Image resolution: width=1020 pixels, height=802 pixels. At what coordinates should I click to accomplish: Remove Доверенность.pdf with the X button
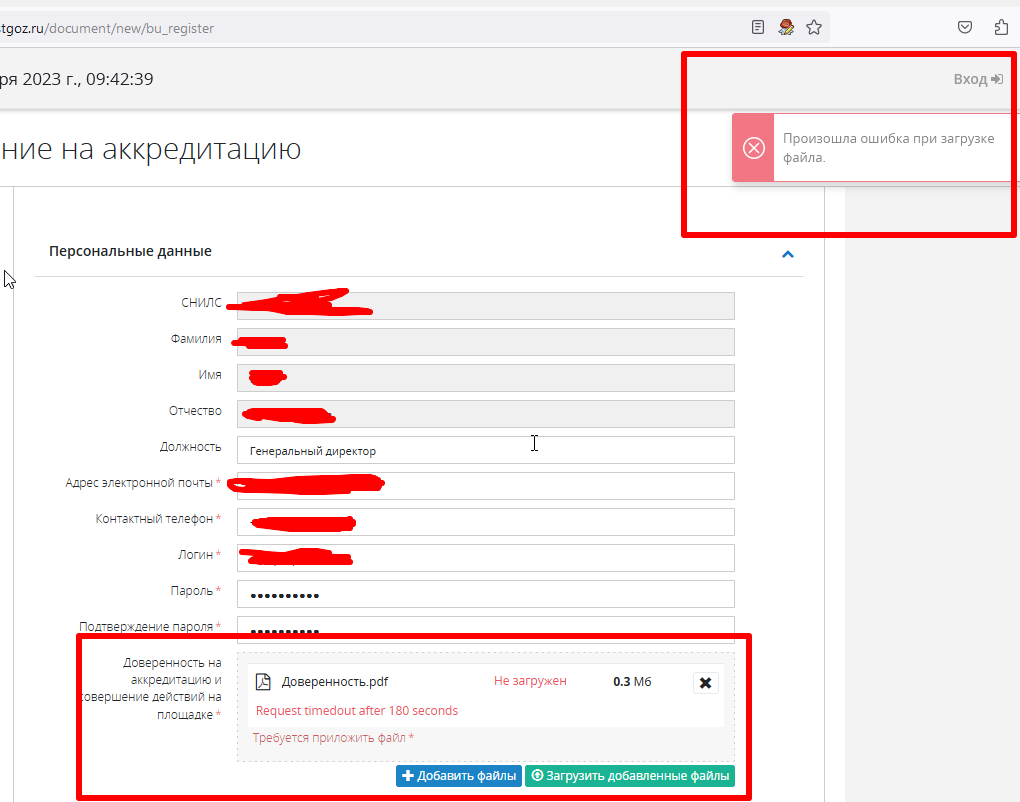coord(705,683)
